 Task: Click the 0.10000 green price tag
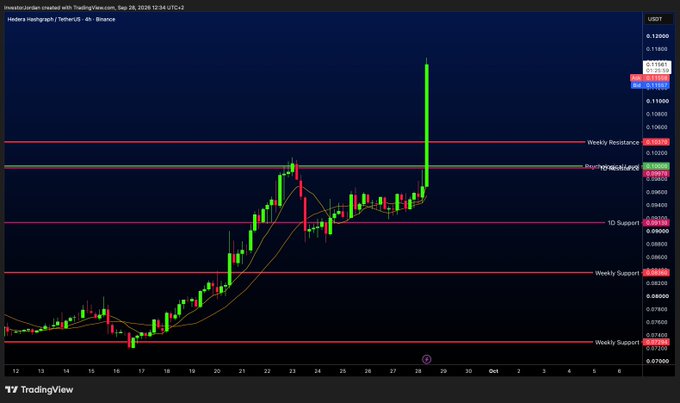pyautogui.click(x=656, y=166)
